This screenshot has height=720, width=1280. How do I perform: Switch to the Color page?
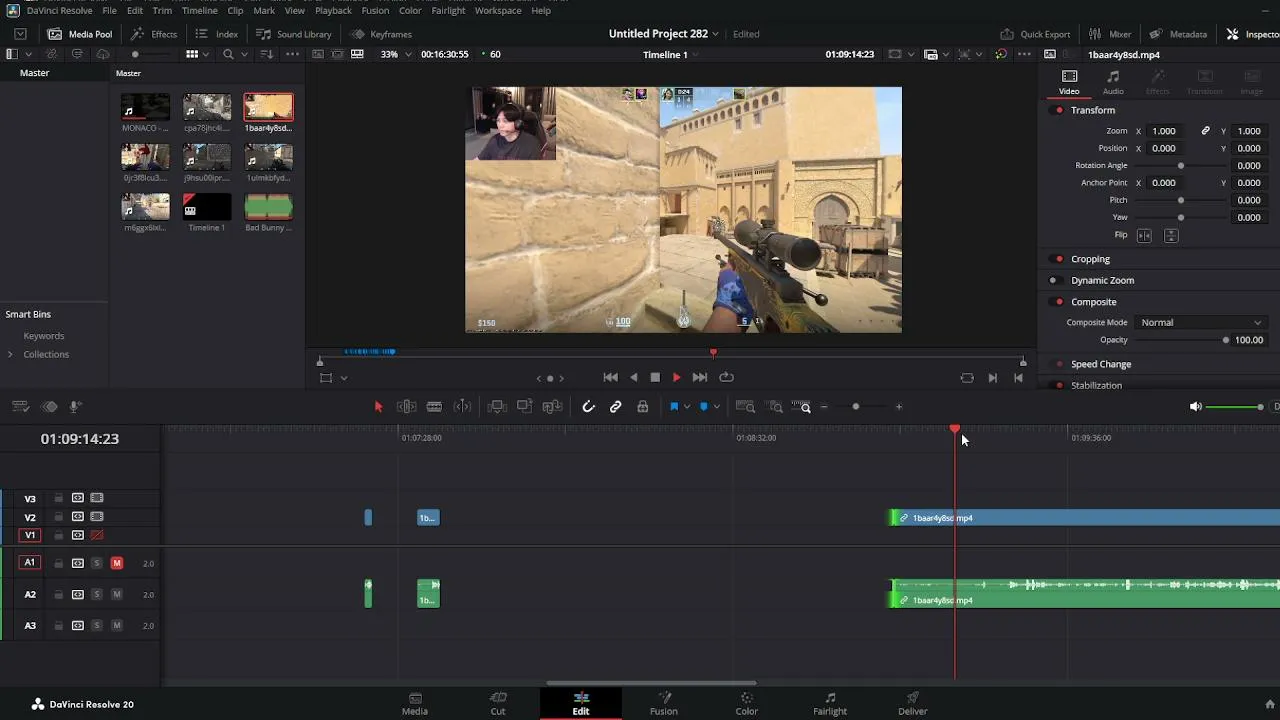coord(746,703)
